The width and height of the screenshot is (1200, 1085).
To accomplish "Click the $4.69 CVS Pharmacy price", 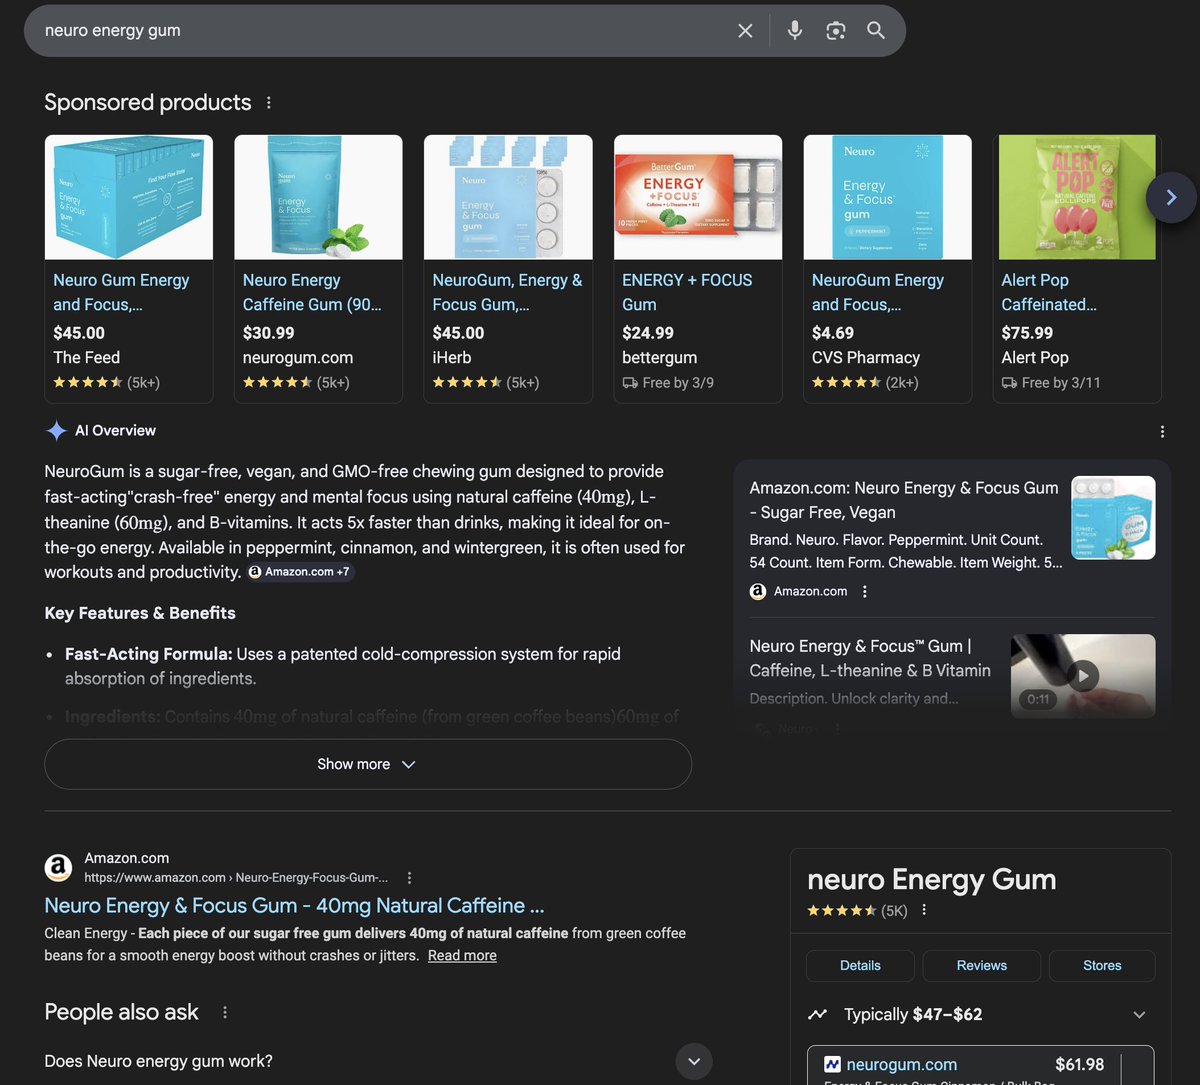I will (x=833, y=333).
